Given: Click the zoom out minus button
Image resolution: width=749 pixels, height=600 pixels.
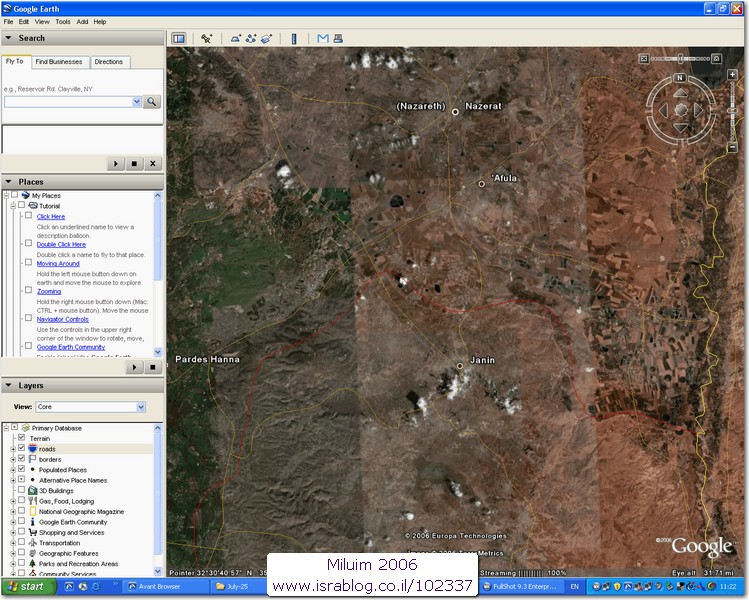Looking at the screenshot, I should coord(732,148).
